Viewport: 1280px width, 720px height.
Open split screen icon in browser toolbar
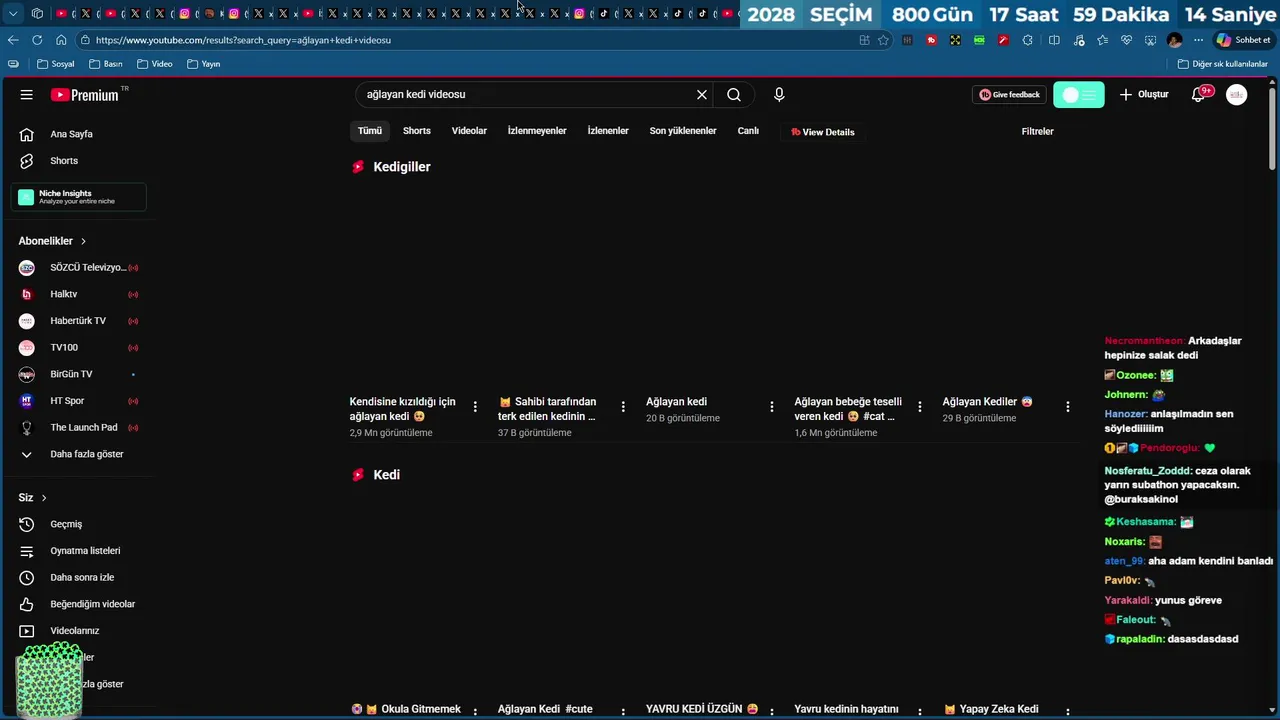pyautogui.click(x=1054, y=40)
